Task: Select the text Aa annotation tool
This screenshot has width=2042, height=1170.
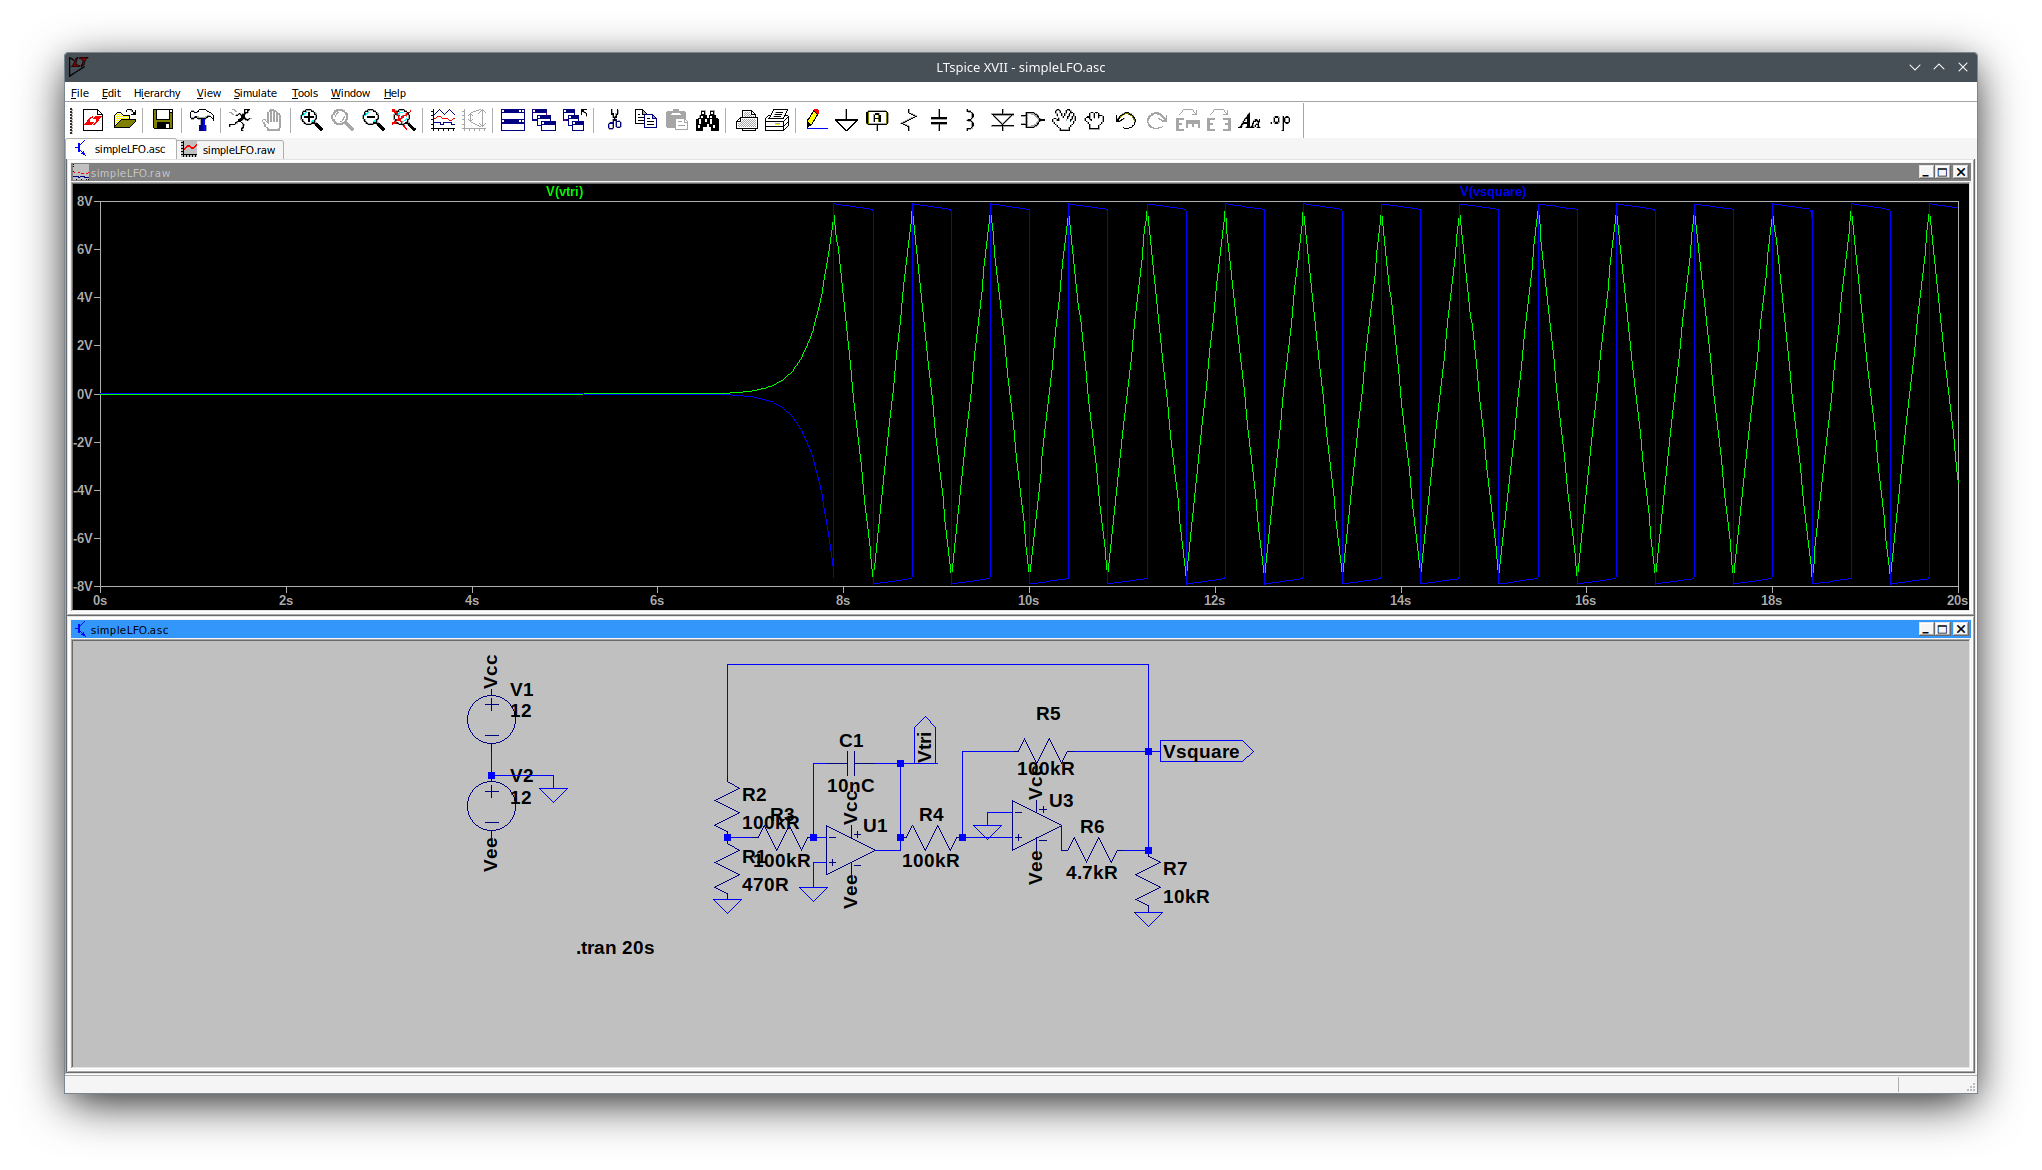Action: (1249, 120)
